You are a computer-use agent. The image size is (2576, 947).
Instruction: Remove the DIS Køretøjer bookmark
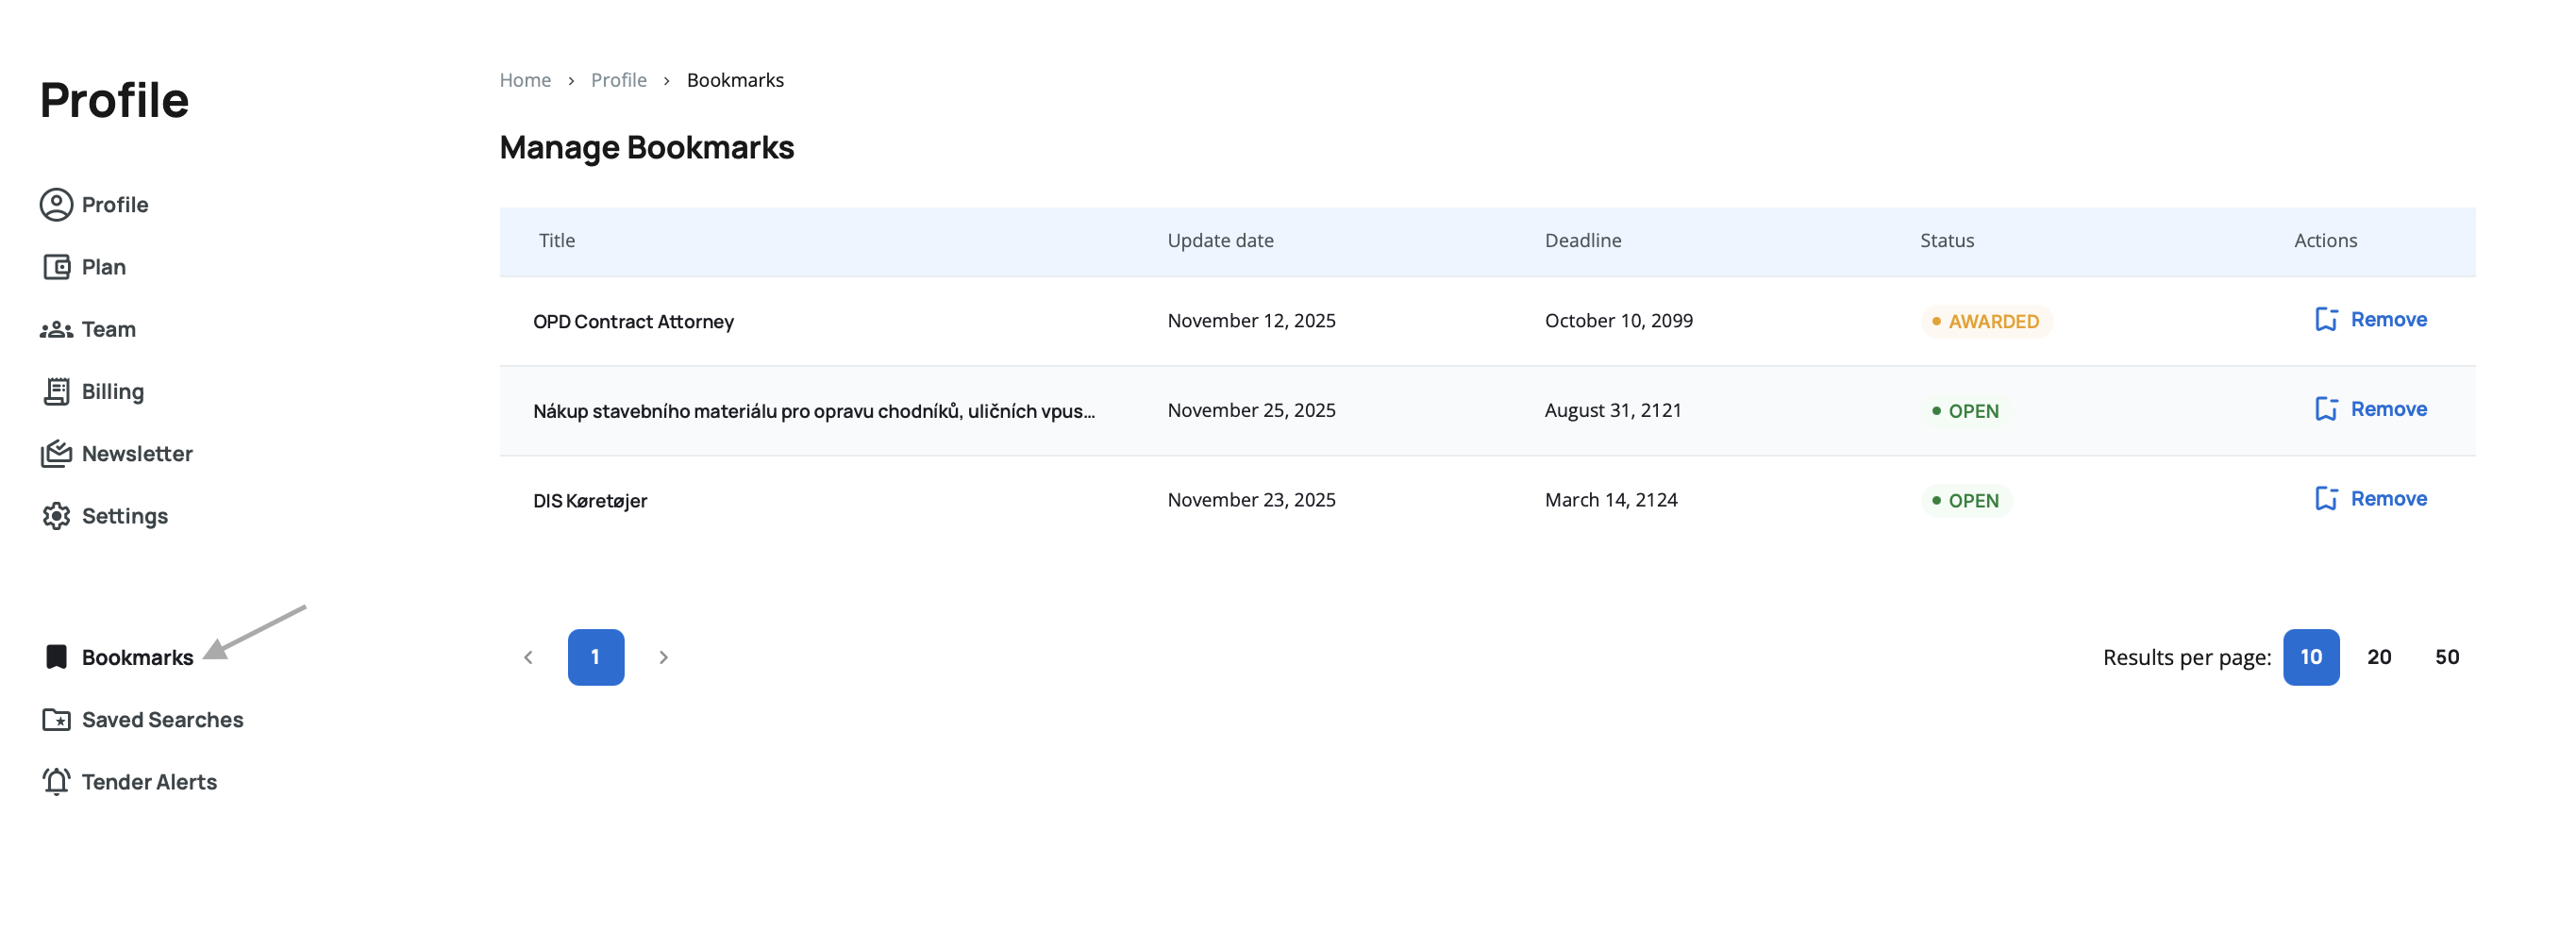coord(2370,499)
